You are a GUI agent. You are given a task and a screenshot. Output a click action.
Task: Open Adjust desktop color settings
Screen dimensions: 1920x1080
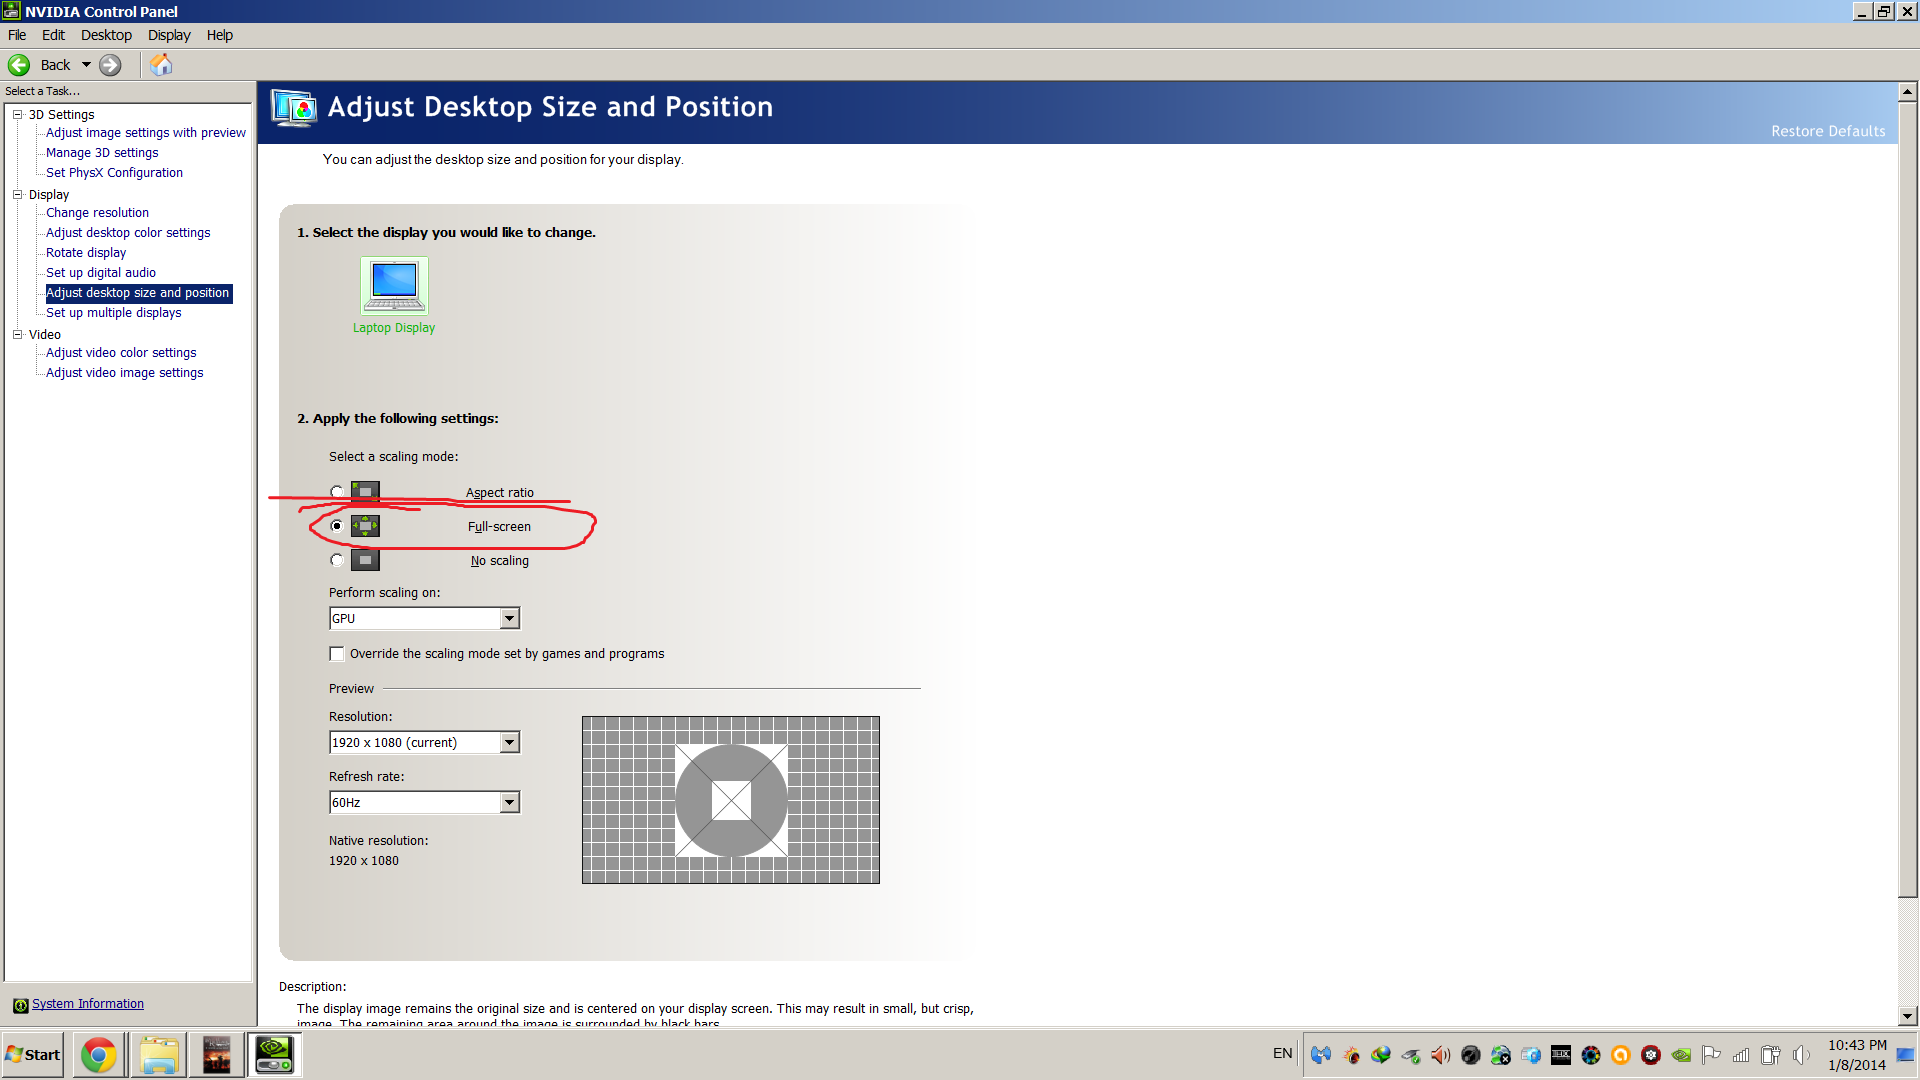[128, 233]
